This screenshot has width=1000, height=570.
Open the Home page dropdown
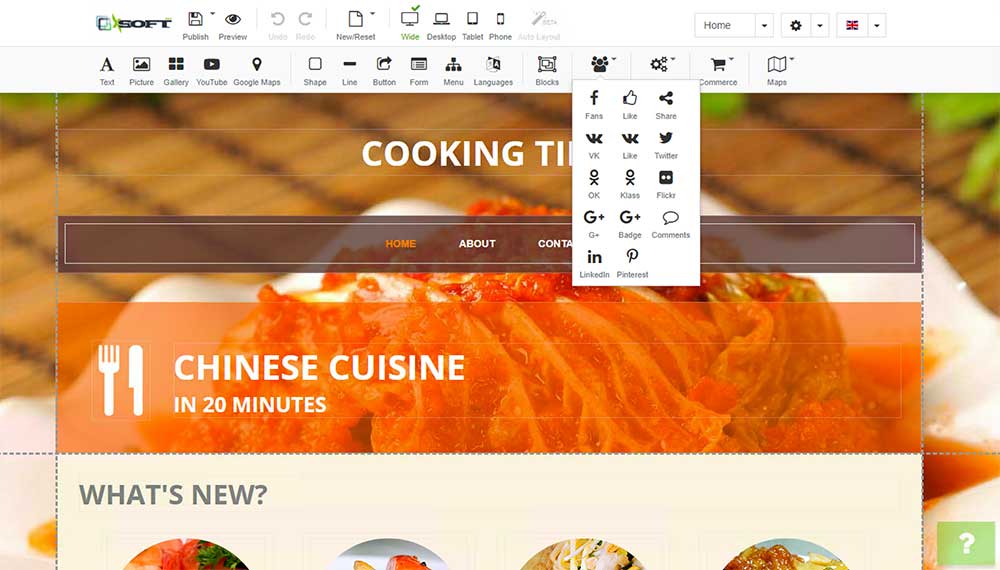[x=734, y=26]
